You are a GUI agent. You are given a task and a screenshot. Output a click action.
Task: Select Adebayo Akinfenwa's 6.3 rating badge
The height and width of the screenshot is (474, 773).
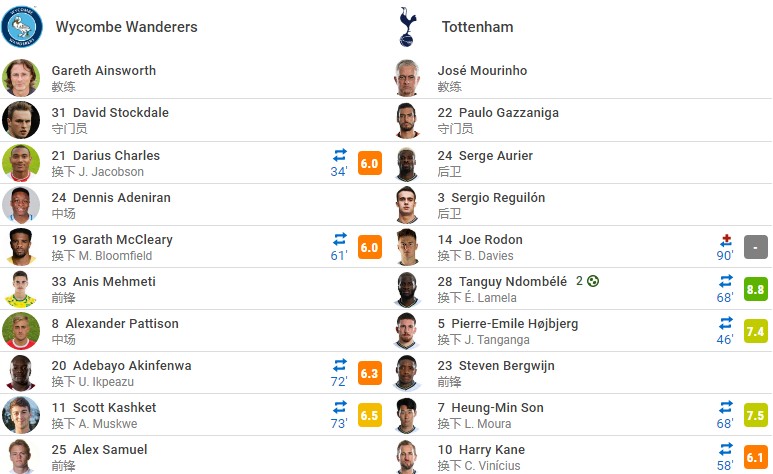click(x=370, y=373)
